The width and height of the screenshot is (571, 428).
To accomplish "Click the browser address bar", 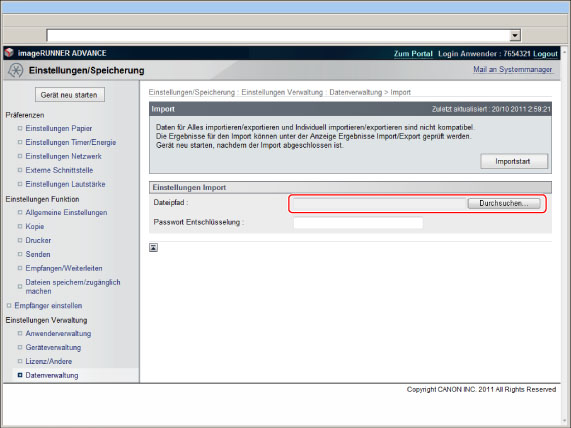I will (x=279, y=35).
